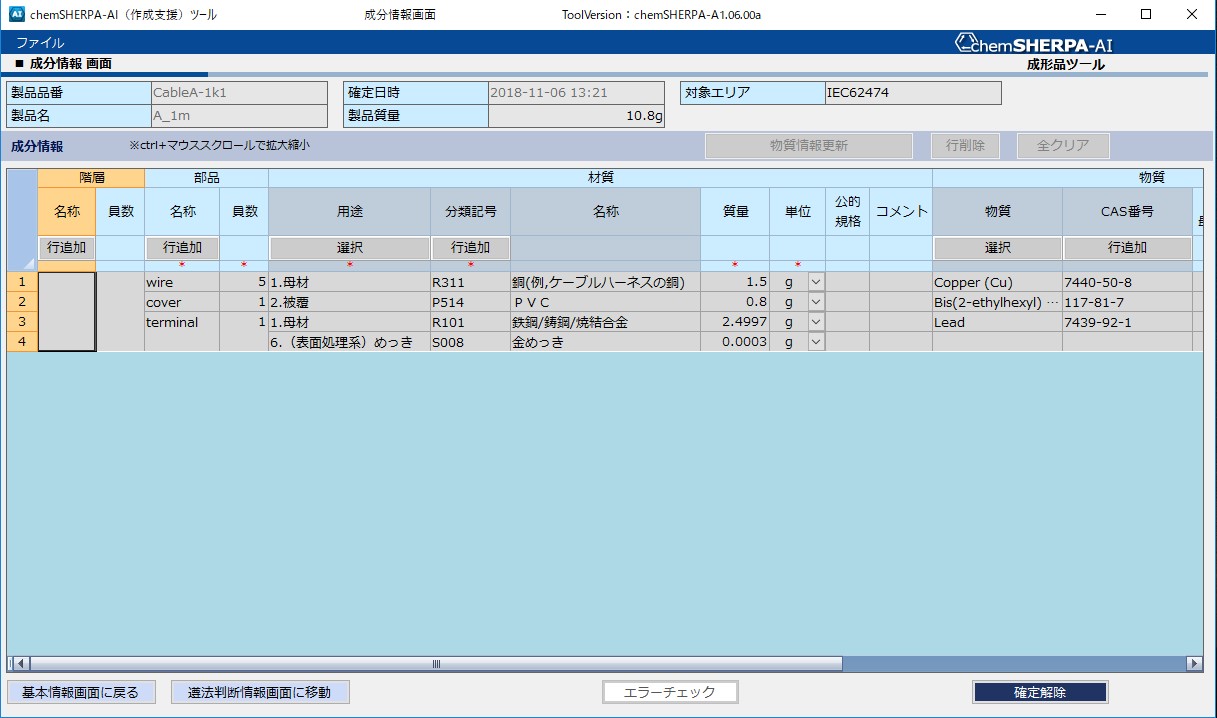The image size is (1217, 718).
Task: Click 行追加 button under 部品 名称
Action: tap(182, 248)
